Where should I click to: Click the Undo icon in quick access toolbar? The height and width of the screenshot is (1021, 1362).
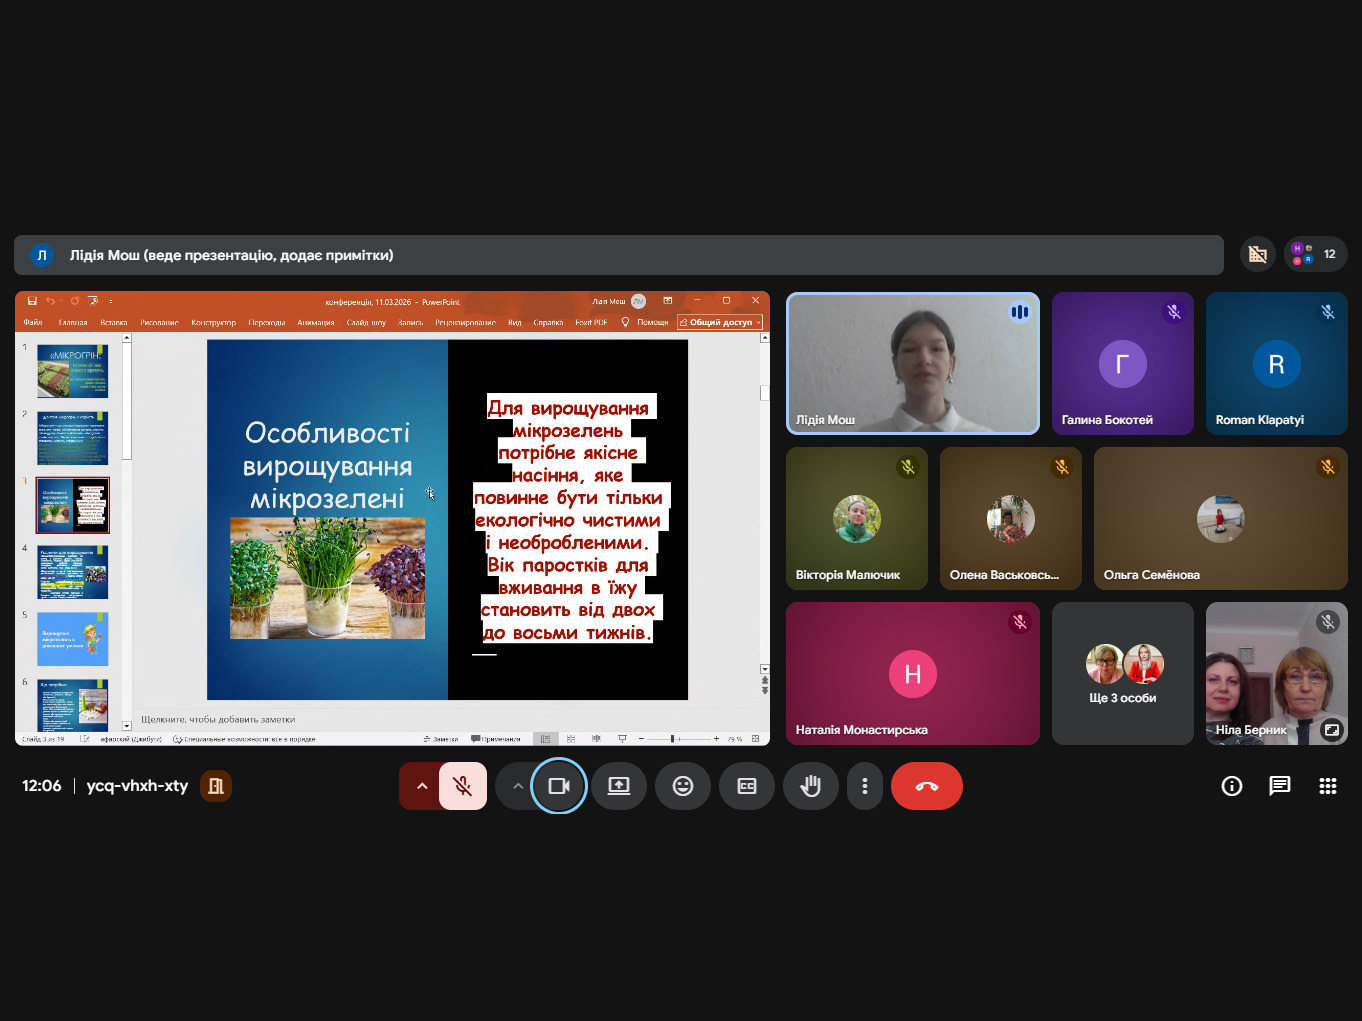tap(50, 301)
